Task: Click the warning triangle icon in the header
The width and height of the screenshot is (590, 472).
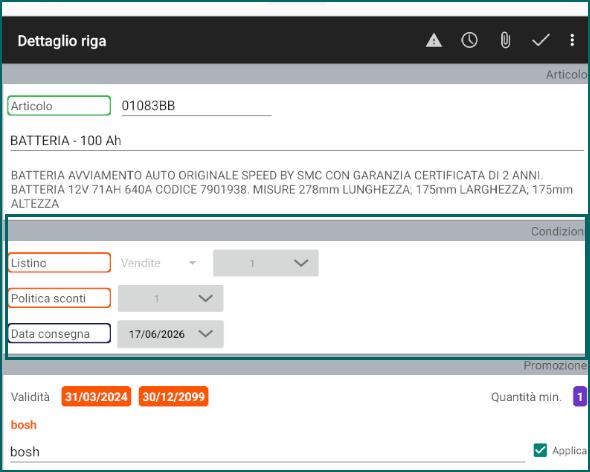Action: [x=433, y=40]
